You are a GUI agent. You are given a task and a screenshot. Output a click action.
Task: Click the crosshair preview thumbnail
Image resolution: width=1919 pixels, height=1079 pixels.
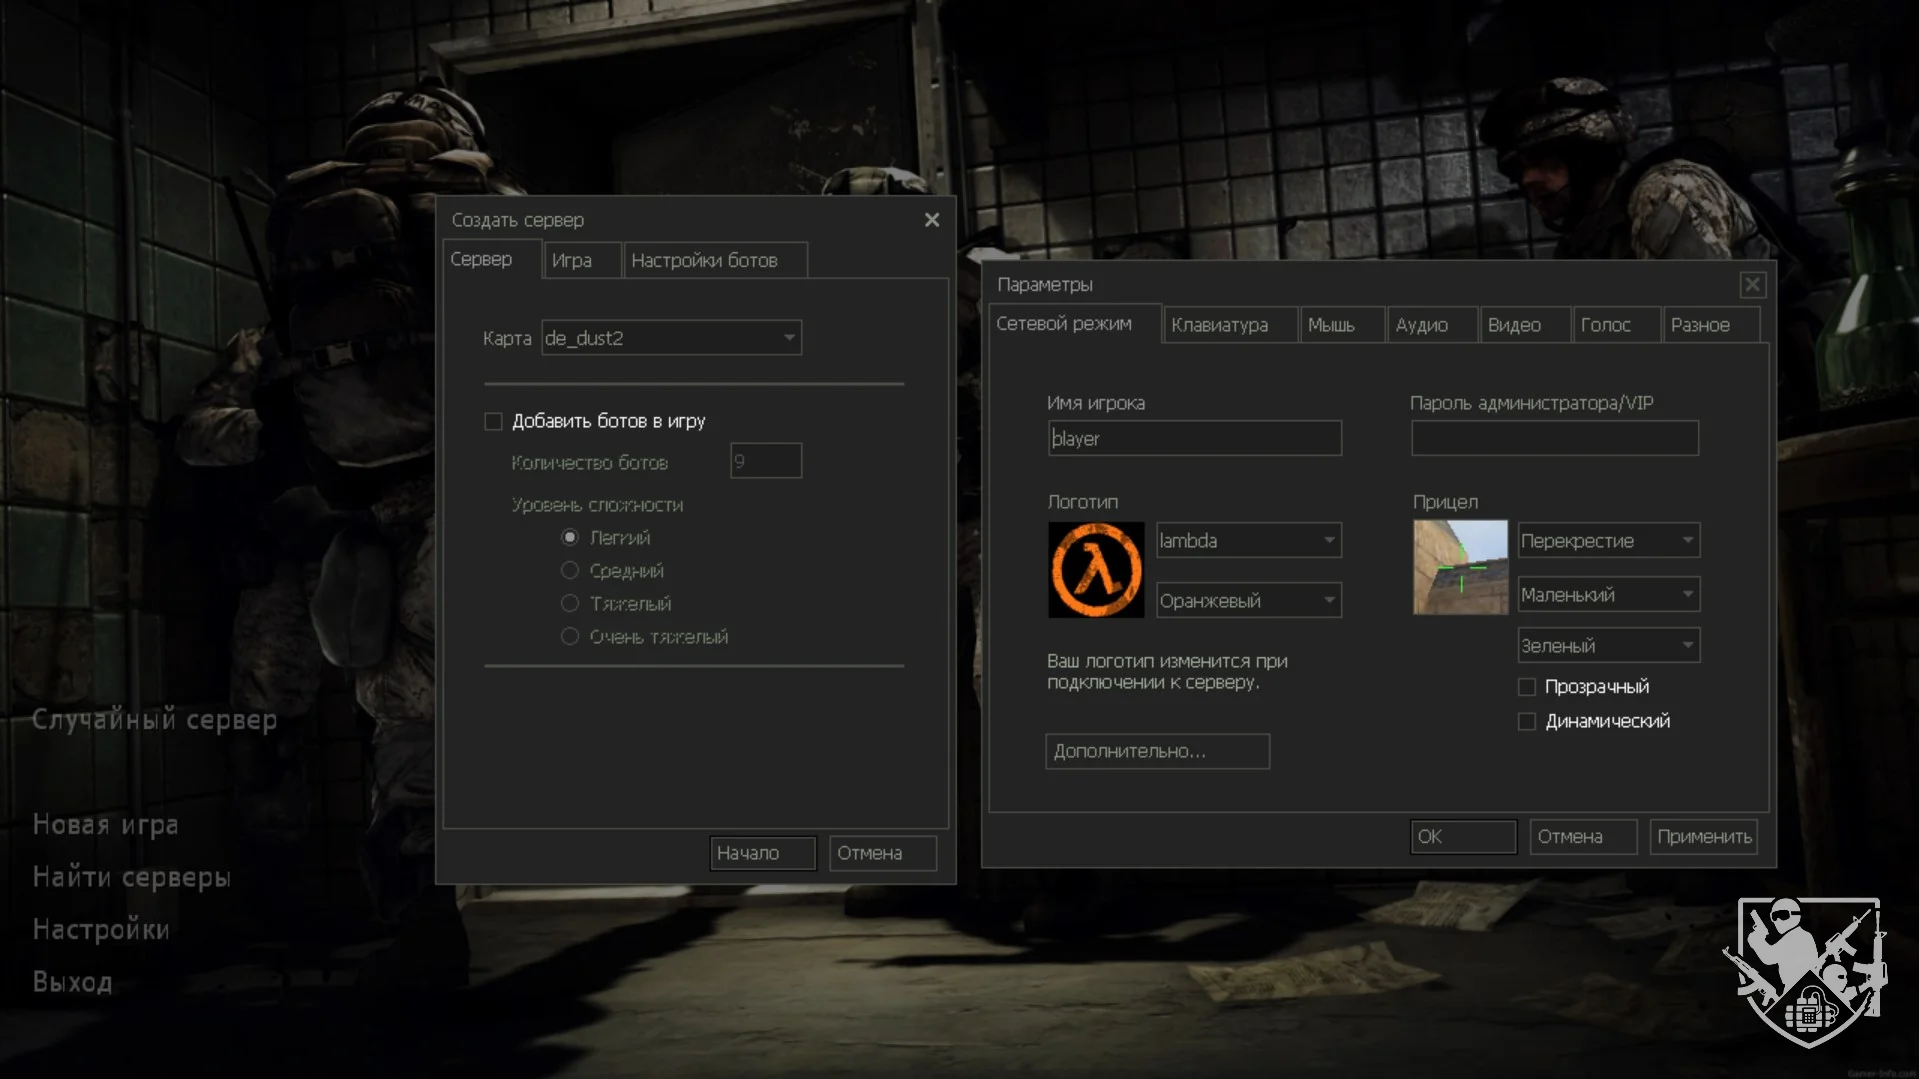pyautogui.click(x=1459, y=567)
